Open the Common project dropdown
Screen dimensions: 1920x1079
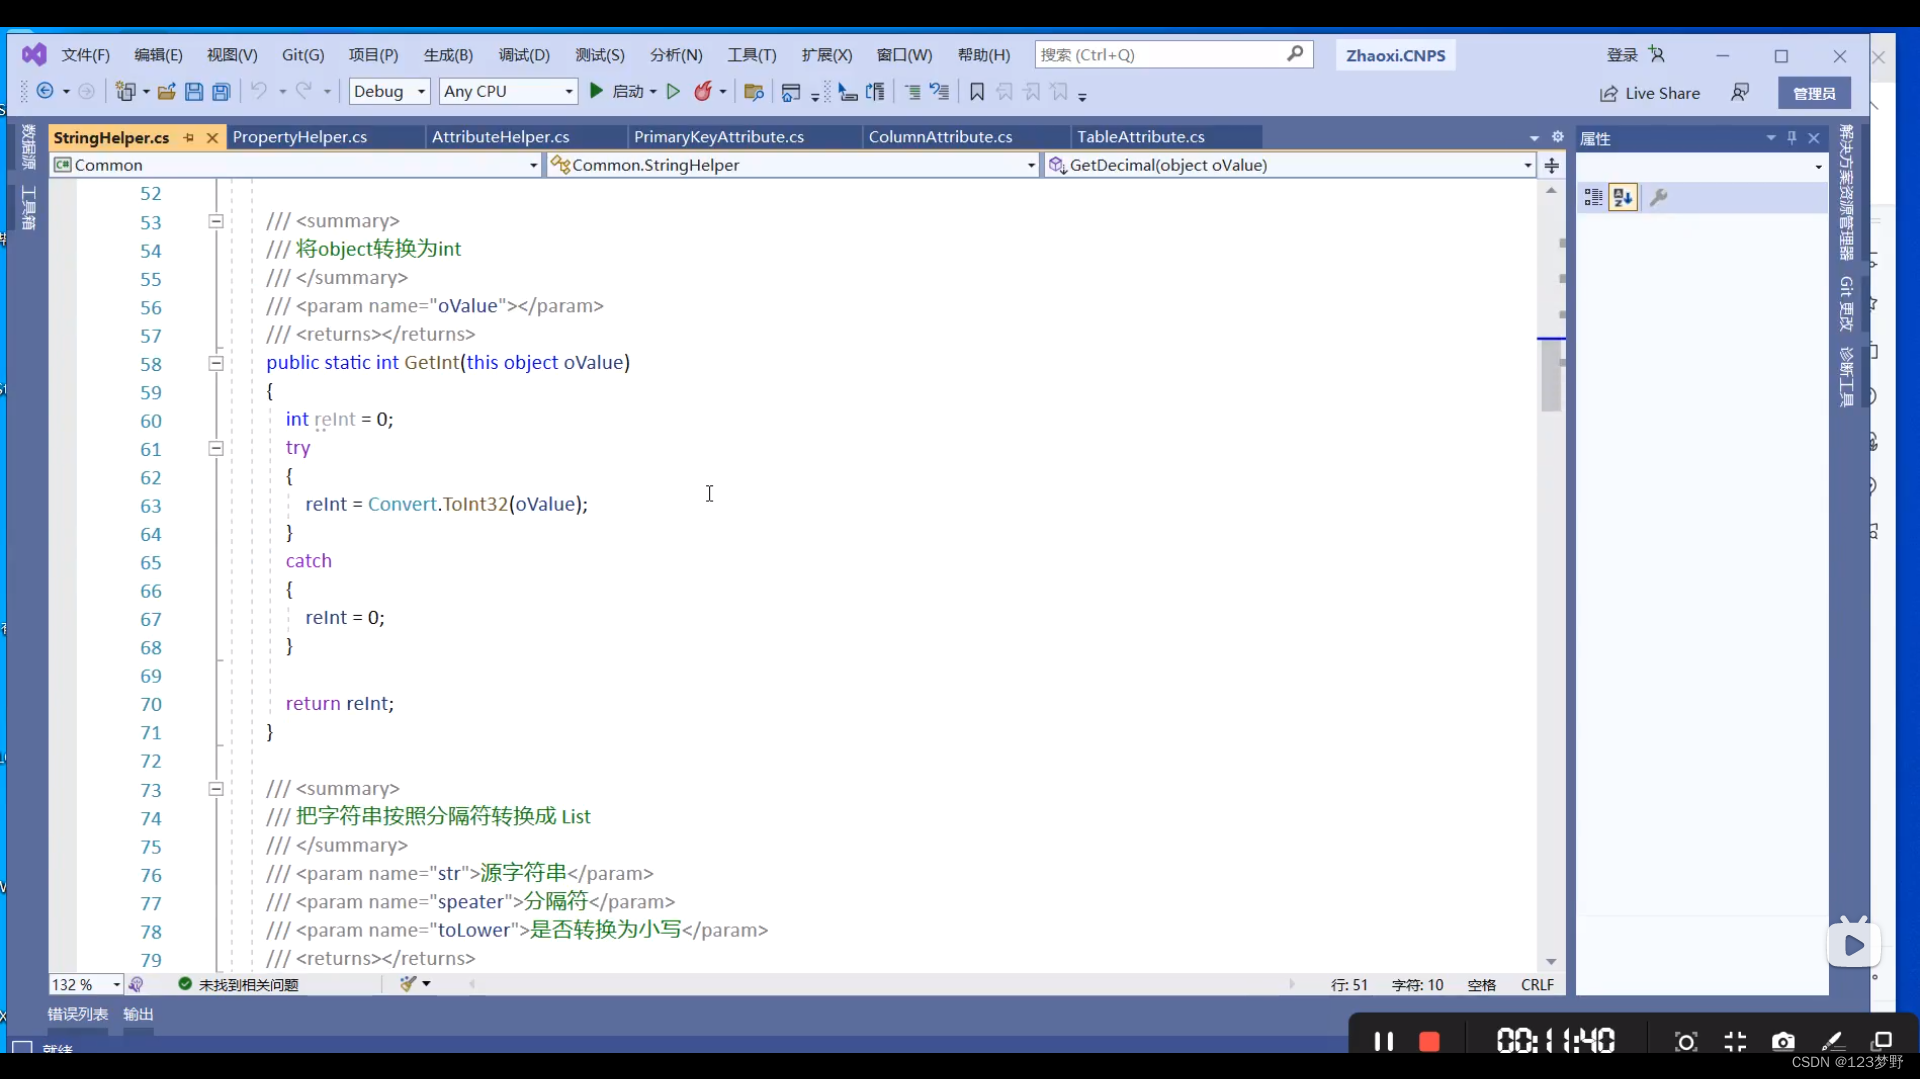[296, 165]
